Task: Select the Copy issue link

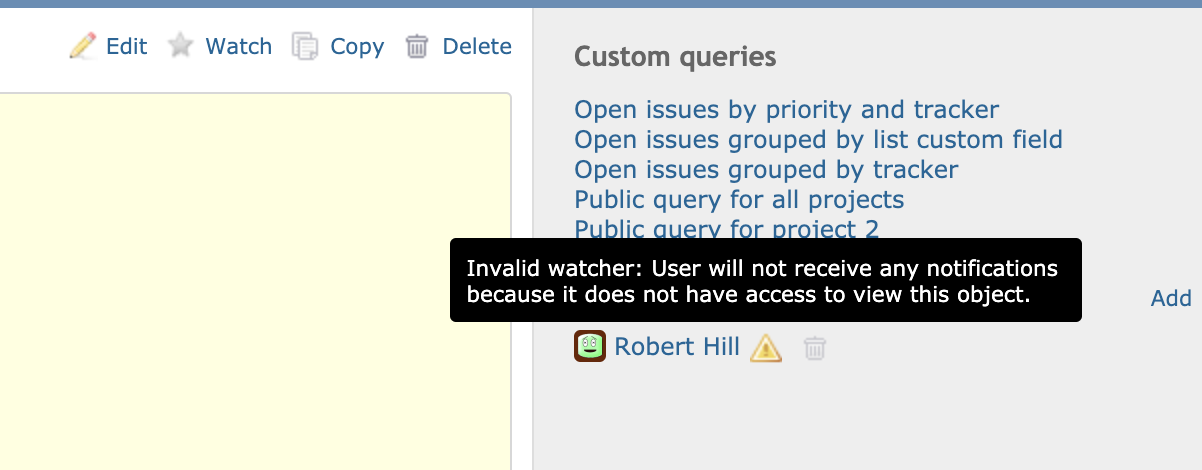Action: point(357,46)
